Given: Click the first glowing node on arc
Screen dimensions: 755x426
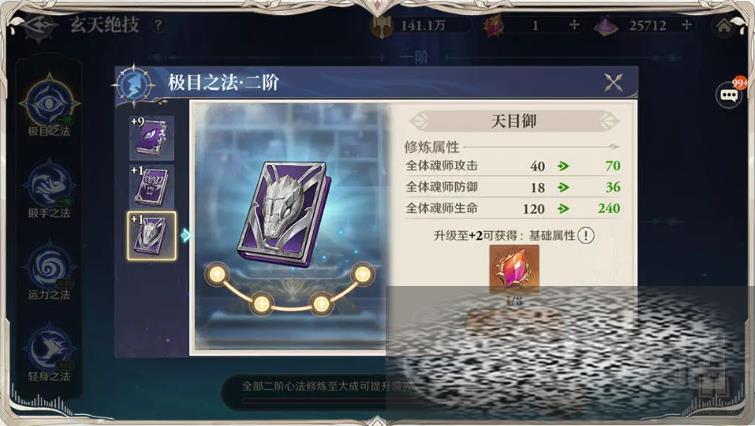Looking at the screenshot, I should (x=217, y=274).
